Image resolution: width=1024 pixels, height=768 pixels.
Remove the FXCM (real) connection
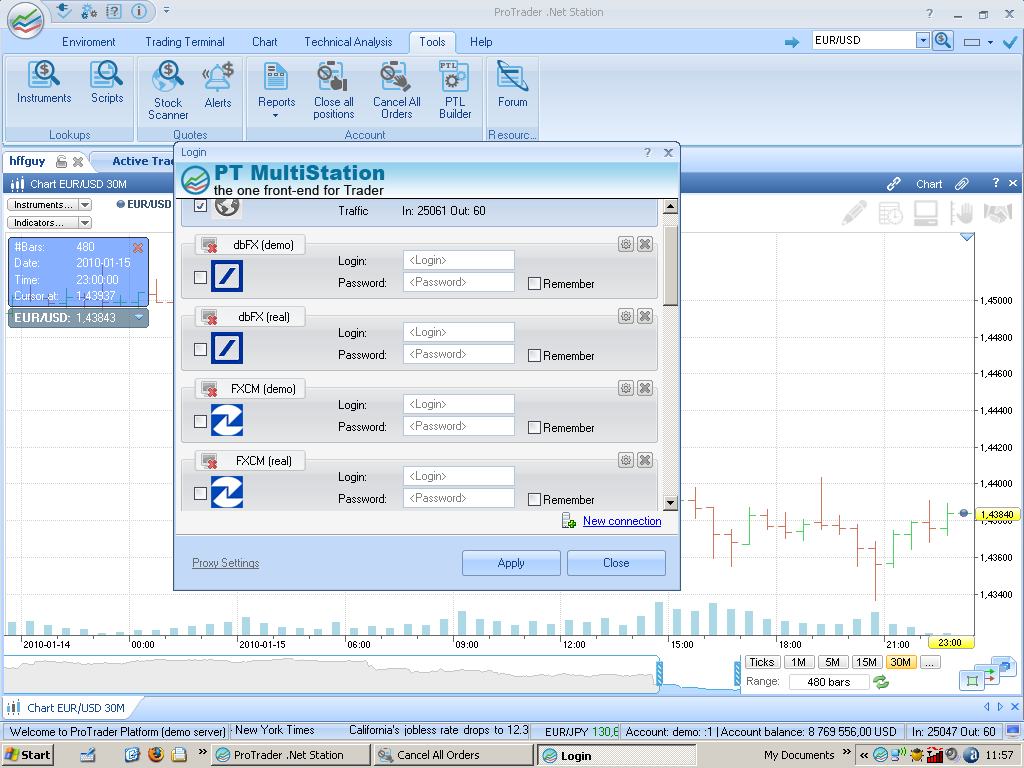point(645,460)
